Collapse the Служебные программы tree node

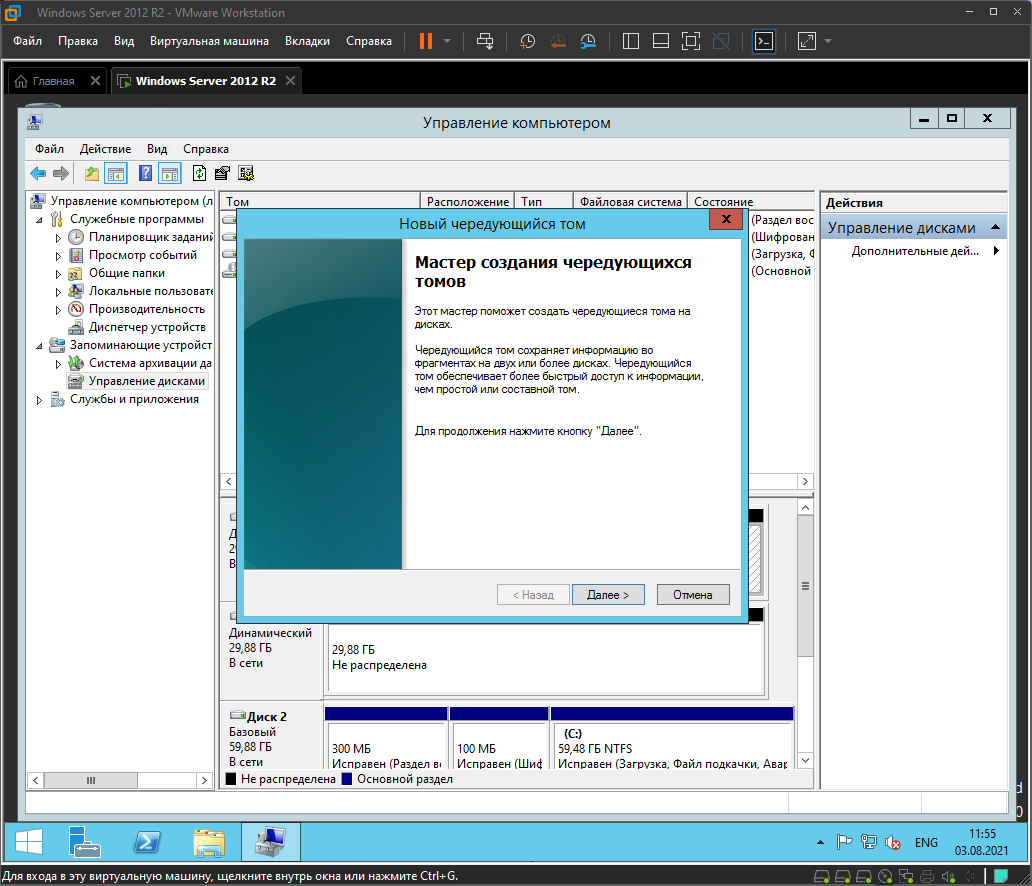click(x=39, y=220)
